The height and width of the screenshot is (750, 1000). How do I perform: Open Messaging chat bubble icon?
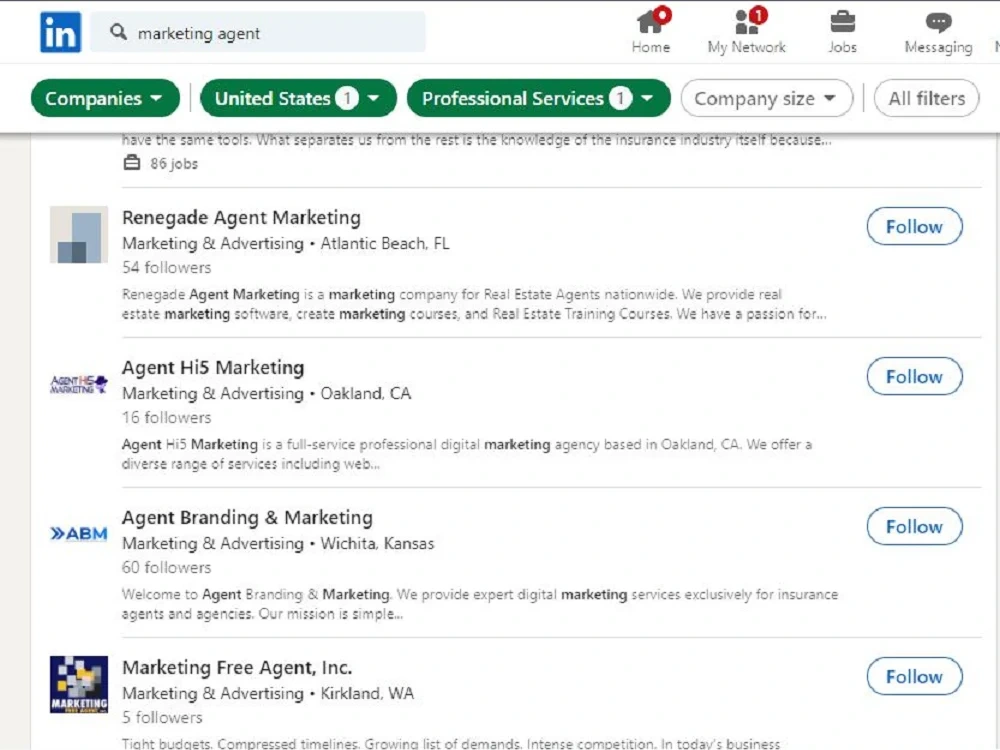point(938,23)
